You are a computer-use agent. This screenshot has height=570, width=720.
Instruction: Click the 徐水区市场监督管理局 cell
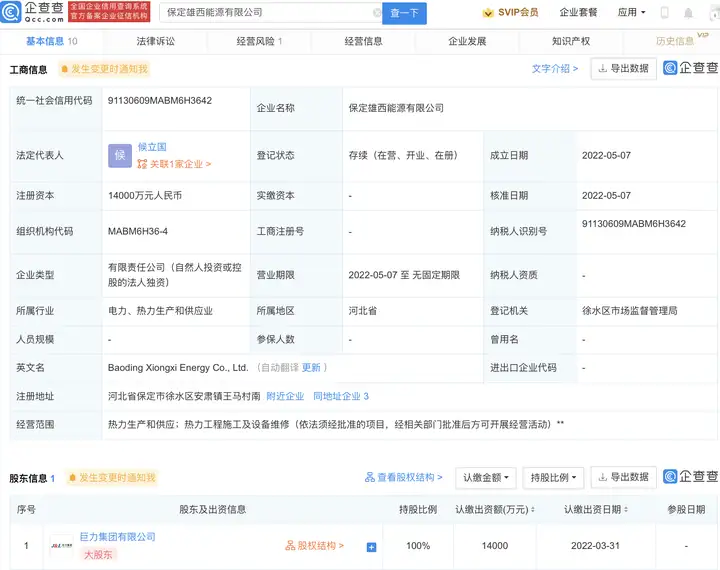[630, 311]
